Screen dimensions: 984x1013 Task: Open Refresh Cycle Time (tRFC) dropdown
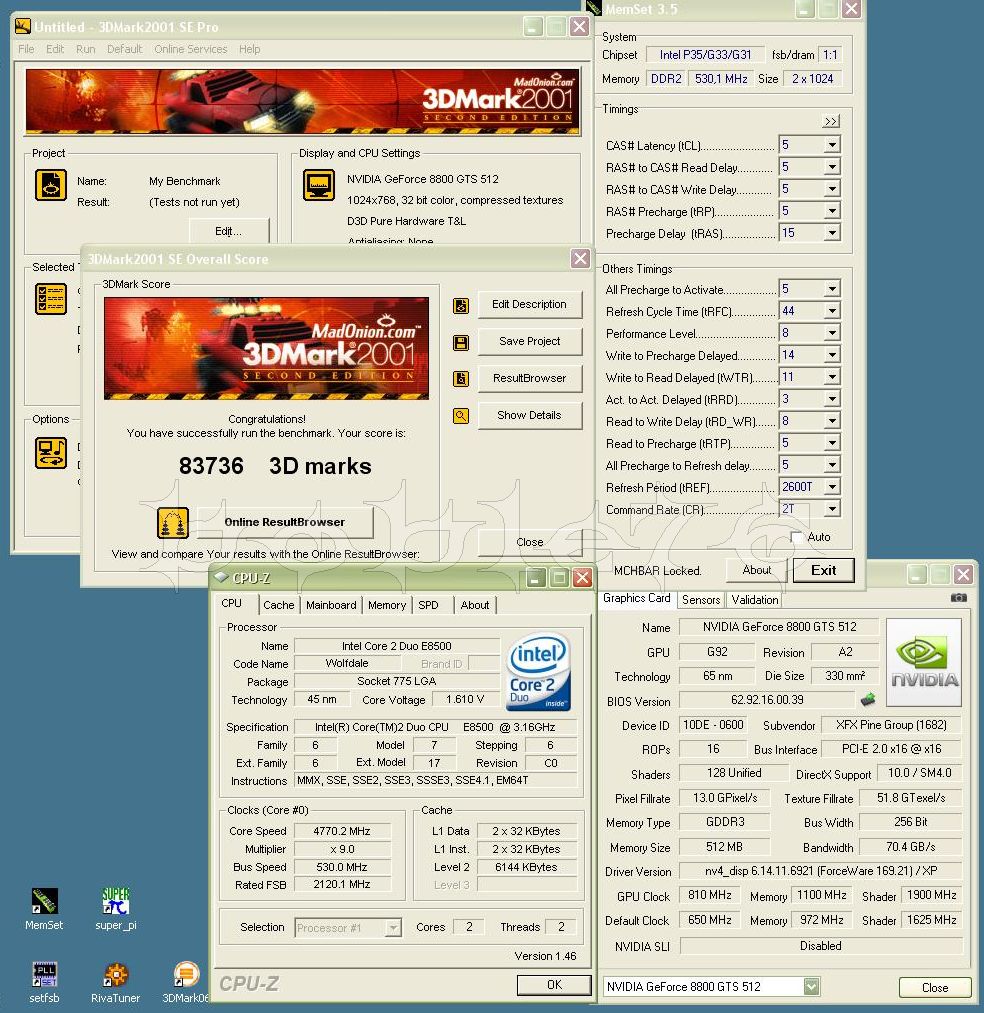[x=832, y=311]
